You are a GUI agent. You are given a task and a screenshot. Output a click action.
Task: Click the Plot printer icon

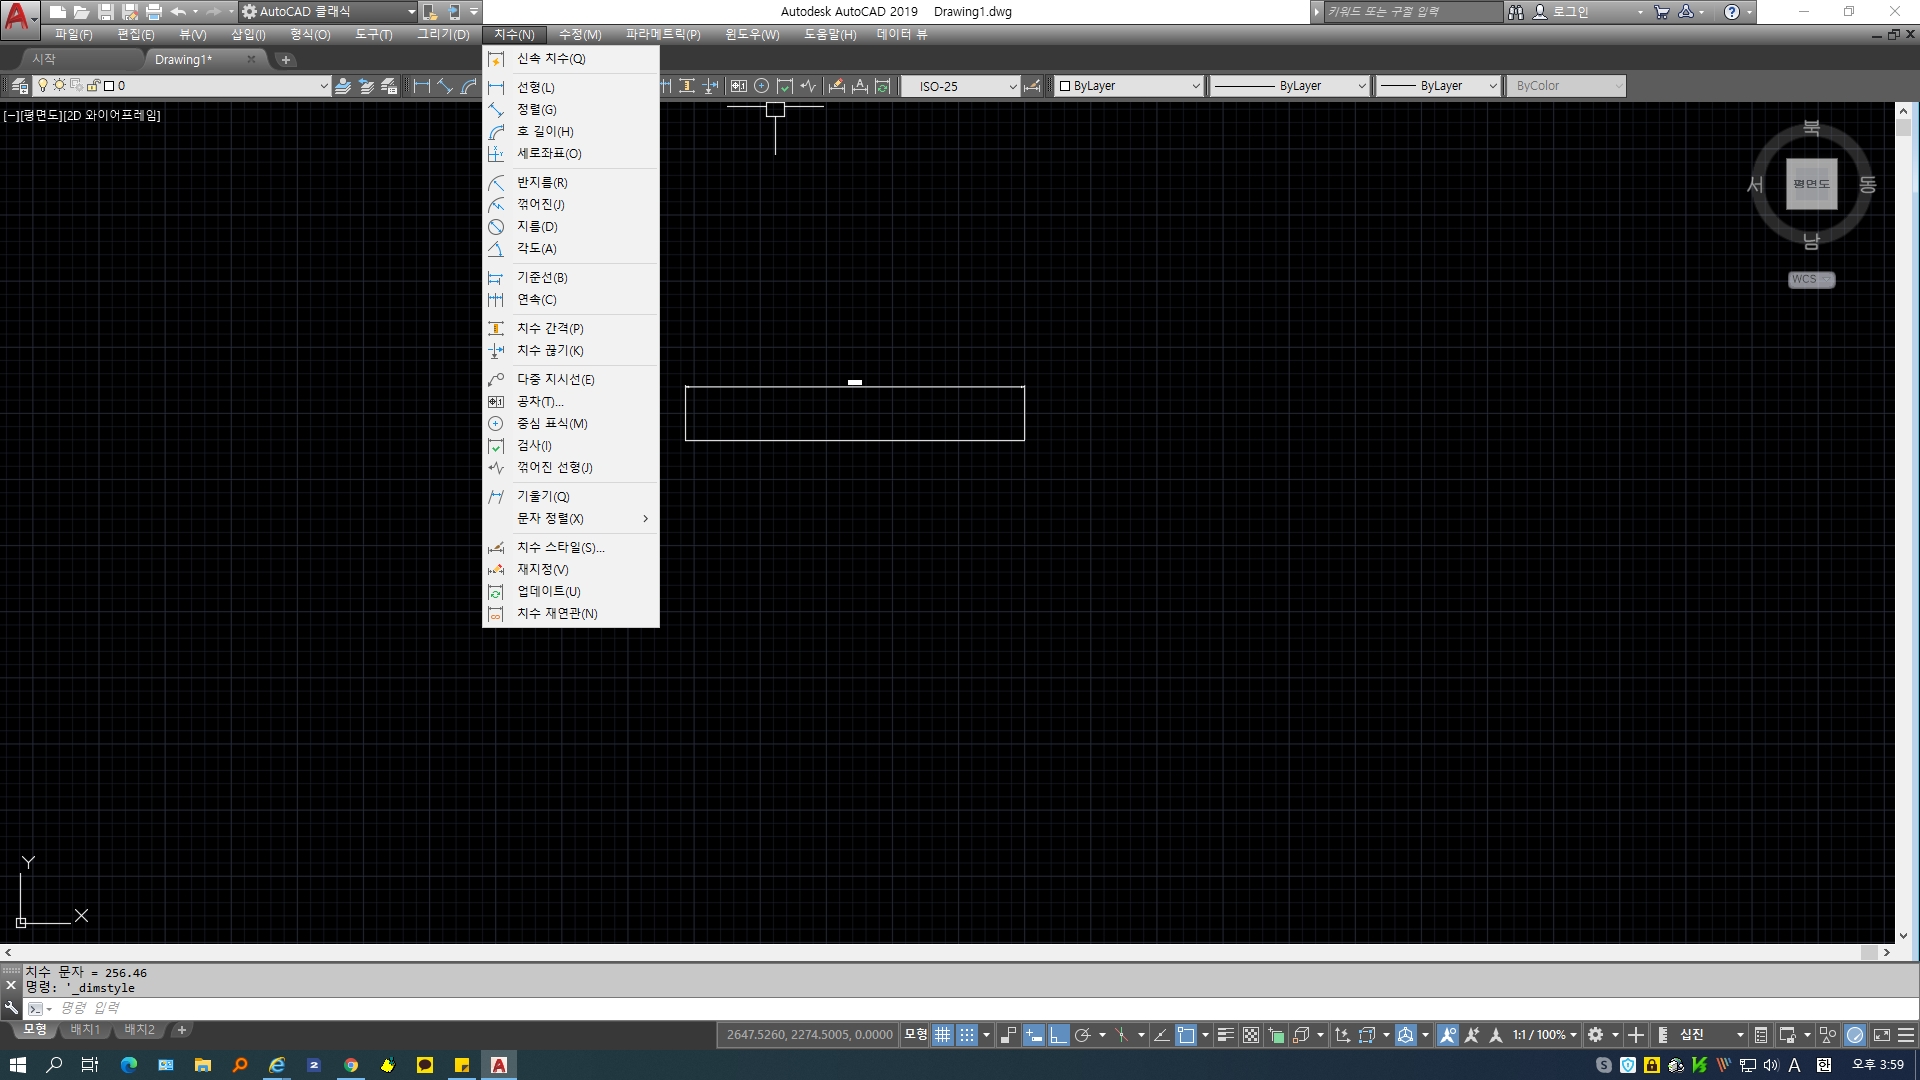pyautogui.click(x=154, y=12)
